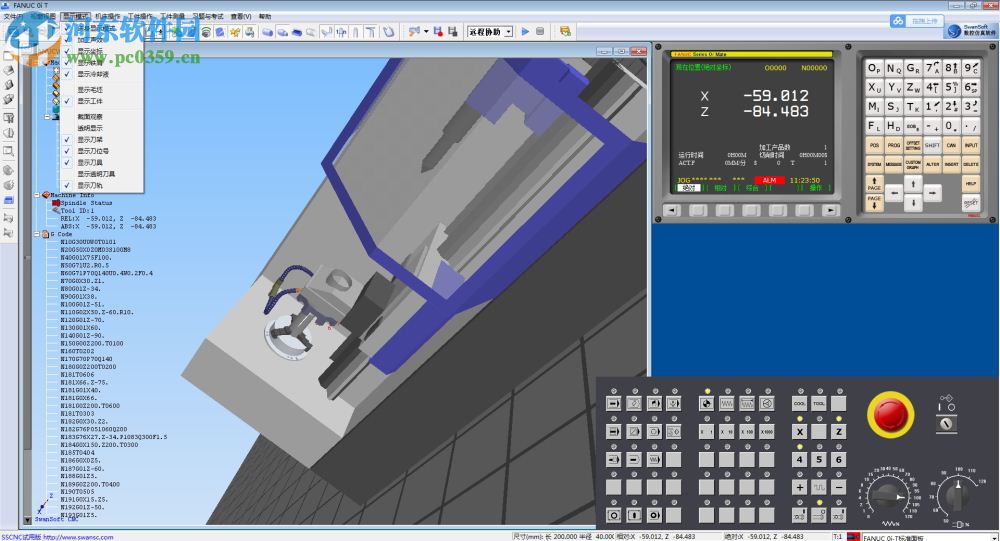1000x541 pixels.
Task: Click the handwheel mode button
Action: tap(767, 403)
